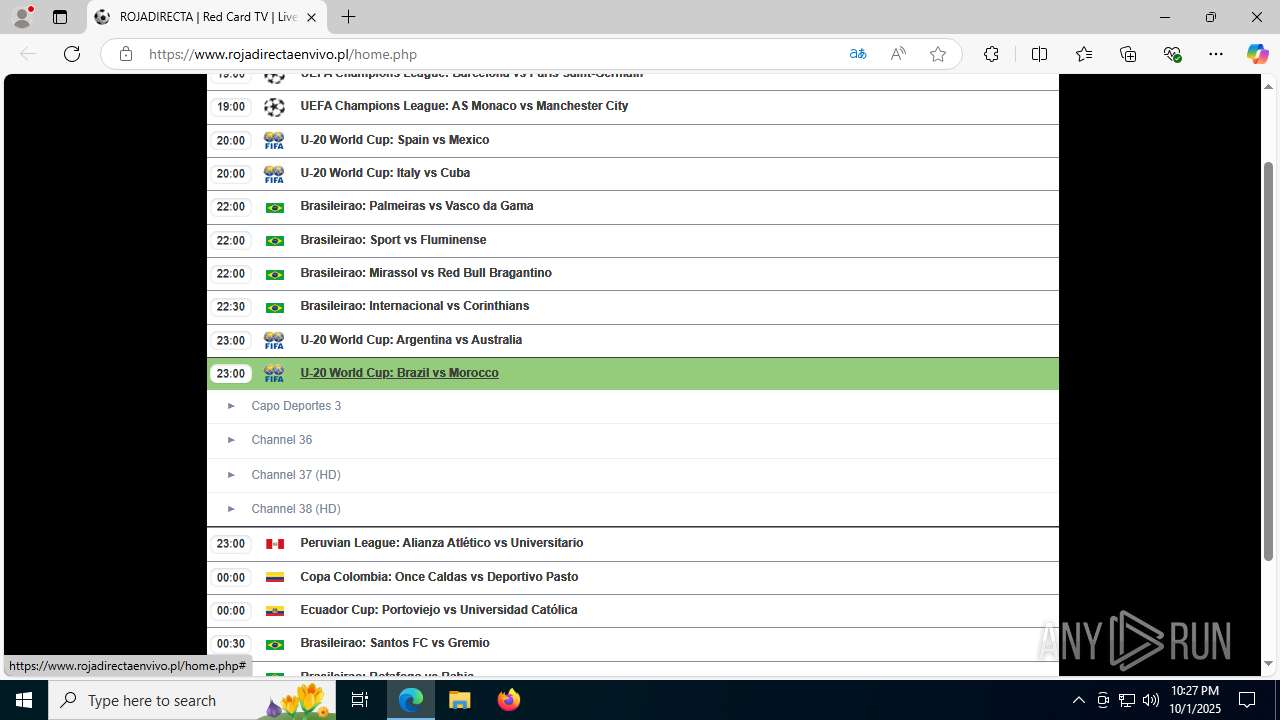The height and width of the screenshot is (720, 1280).
Task: Open the Windows Start menu
Action: [x=24, y=700]
